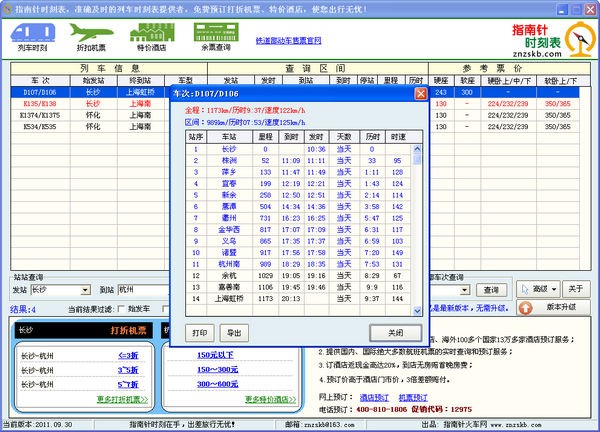Toggle the 始发车 filter checkbox
The width and height of the screenshot is (600, 432).
click(x=122, y=308)
